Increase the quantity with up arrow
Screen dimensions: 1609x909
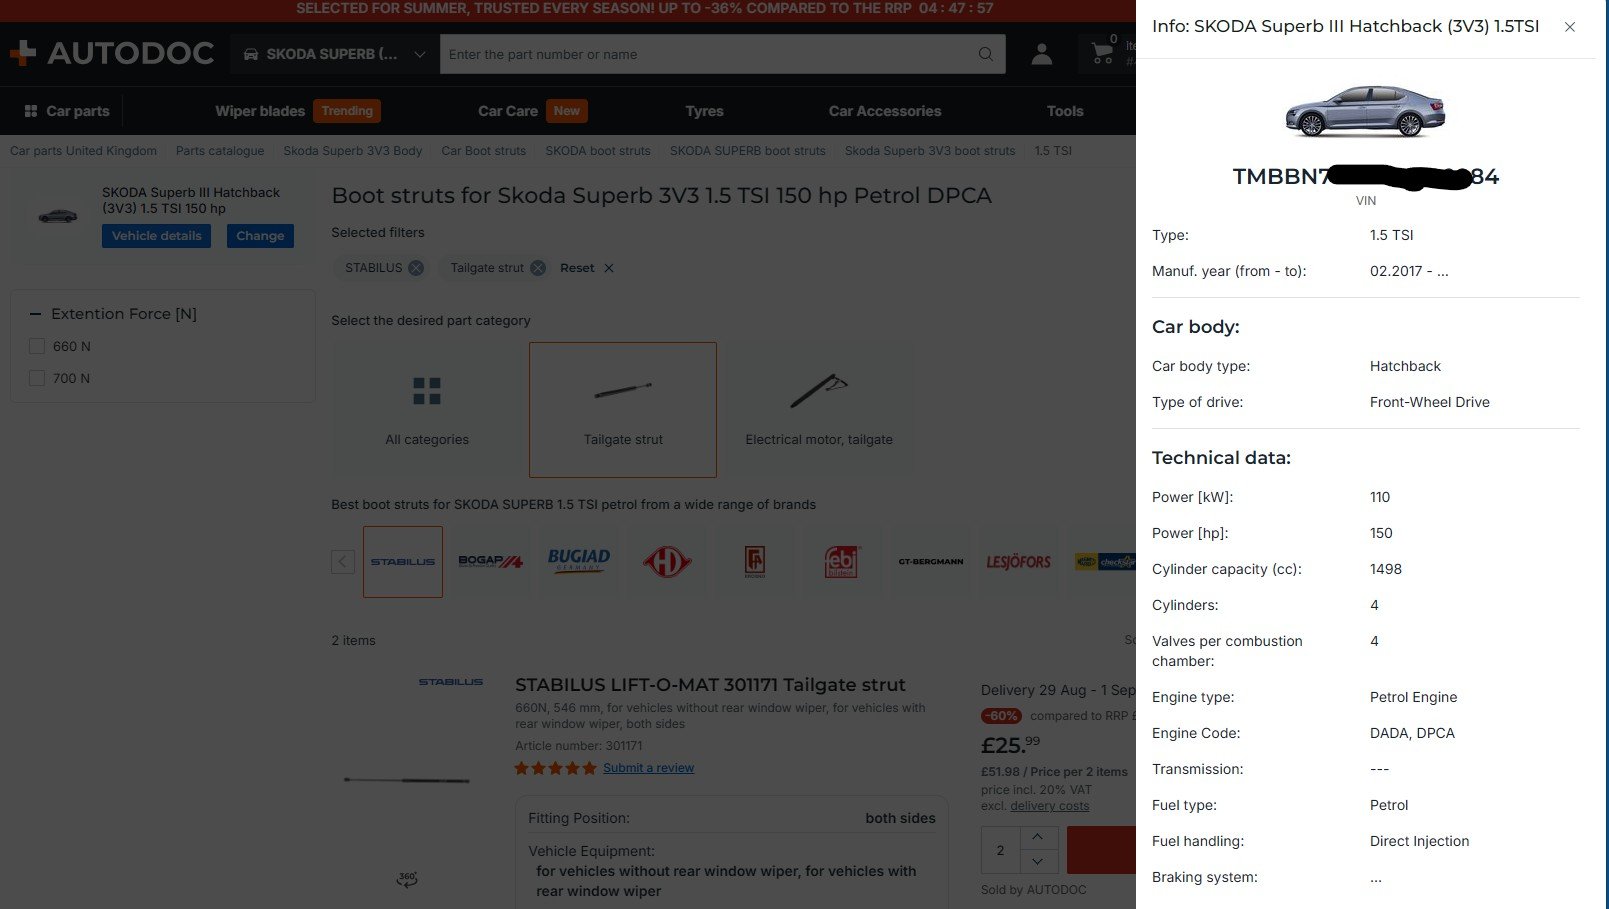point(1038,837)
